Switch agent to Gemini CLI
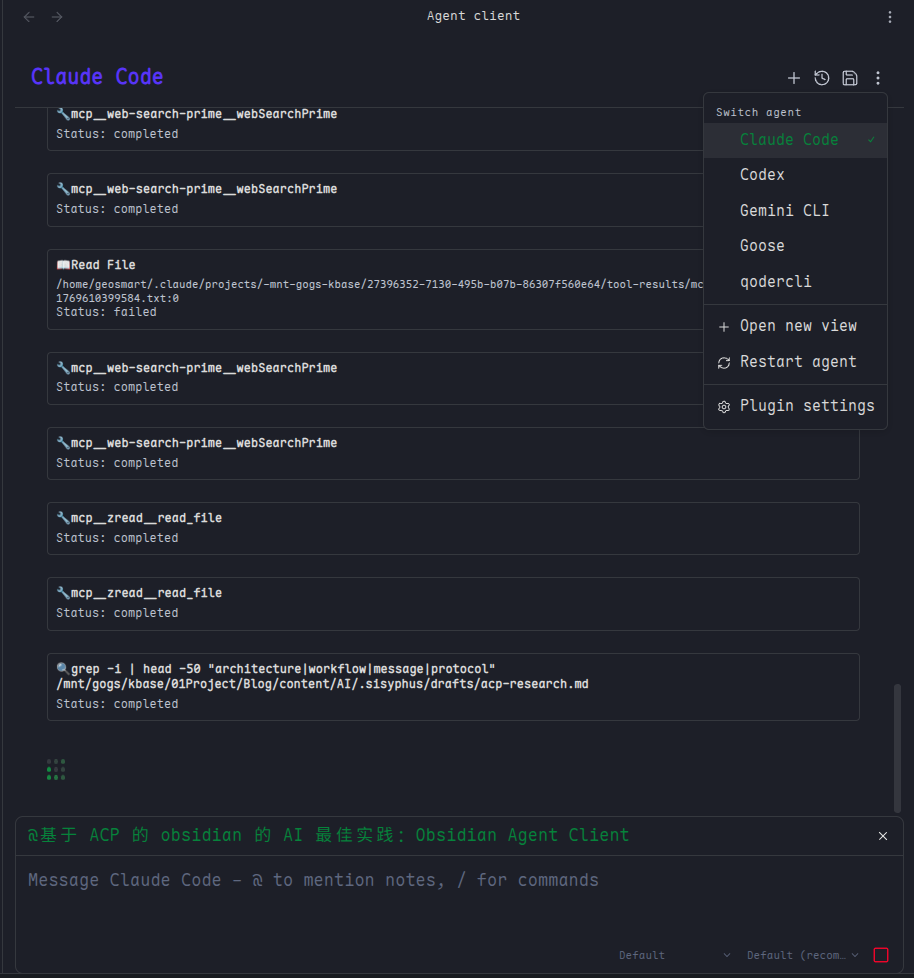The width and height of the screenshot is (914, 978). click(795, 210)
